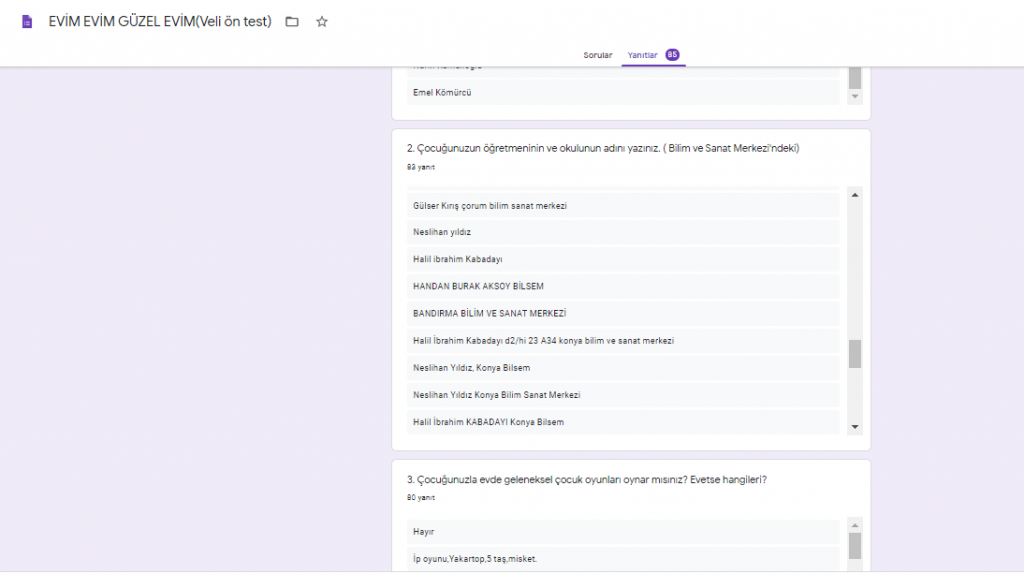Viewport: 1024px width, 574px height.
Task: Select the Yanıtlar tab
Action: [x=642, y=55]
